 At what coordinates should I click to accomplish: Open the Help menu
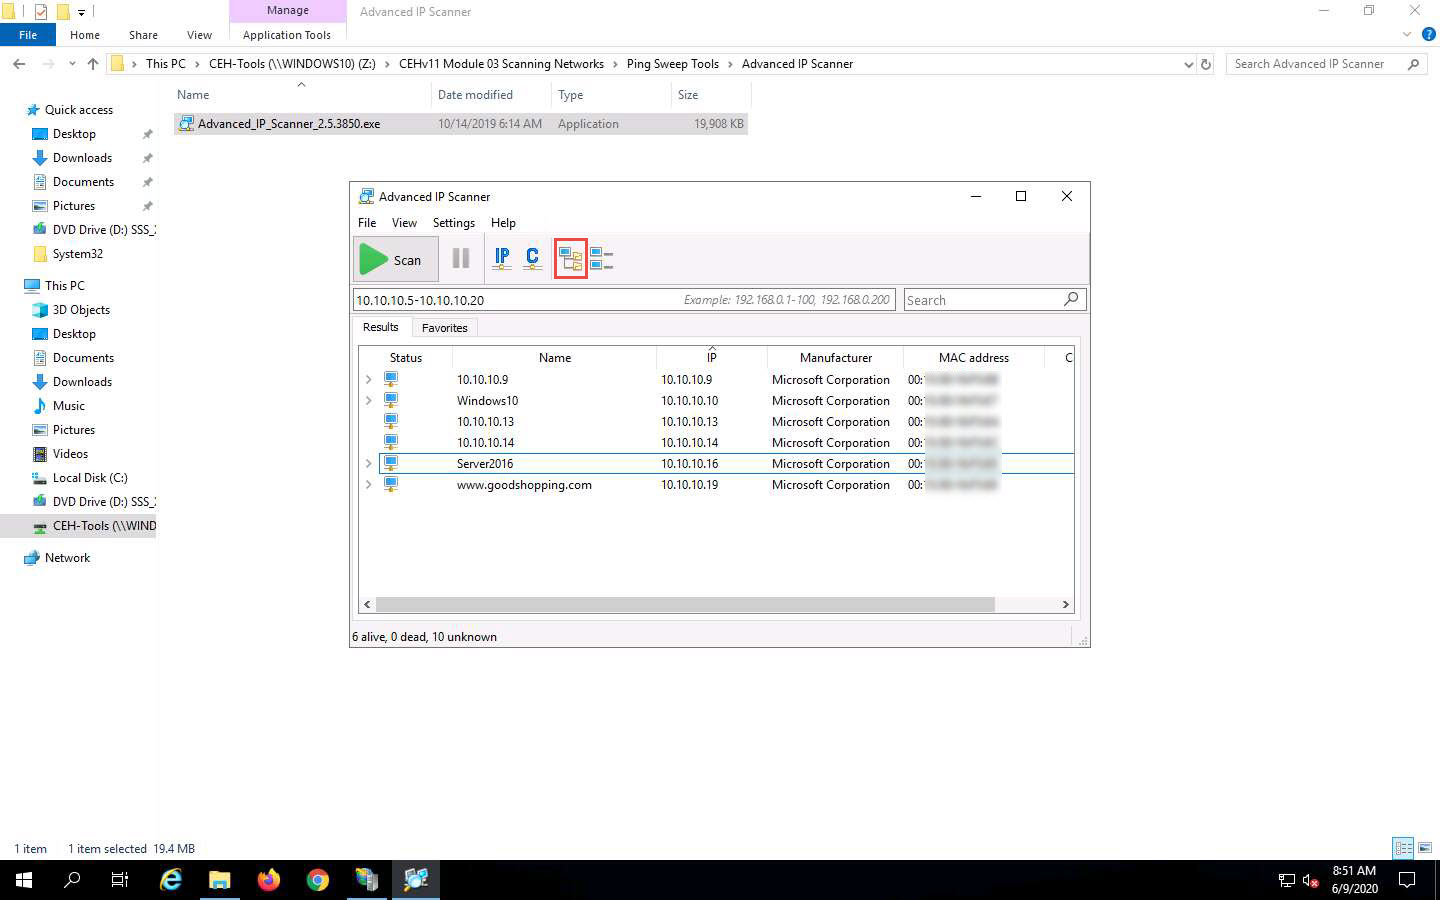coord(503,223)
